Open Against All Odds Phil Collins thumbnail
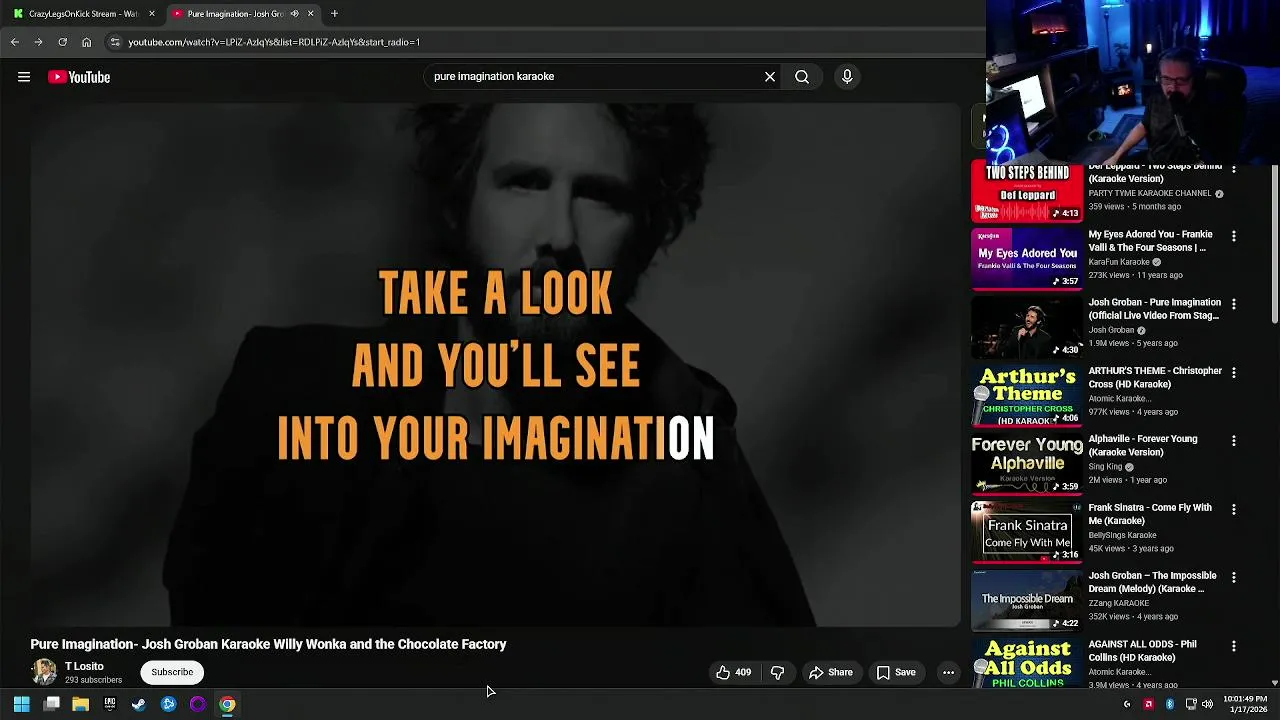Viewport: 1280px width, 720px height. coord(1027,664)
